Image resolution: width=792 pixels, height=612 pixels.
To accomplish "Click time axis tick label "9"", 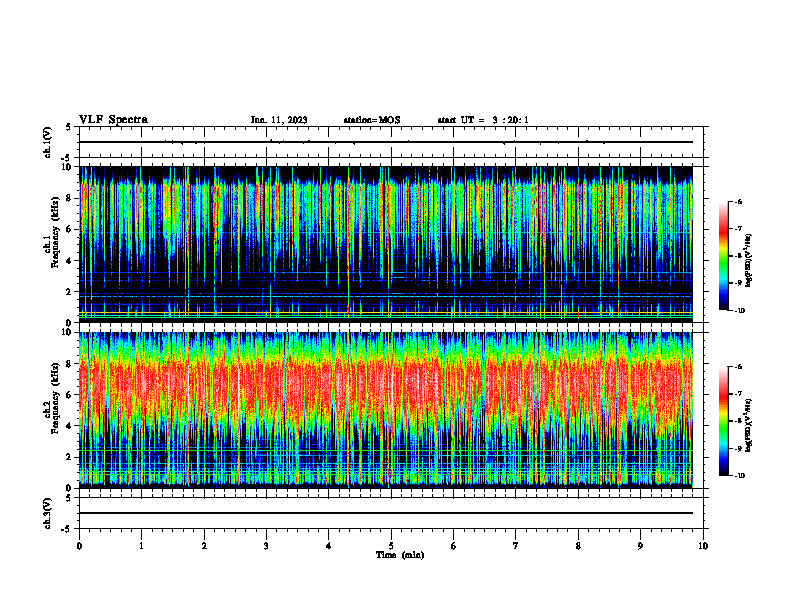I will 640,546.
